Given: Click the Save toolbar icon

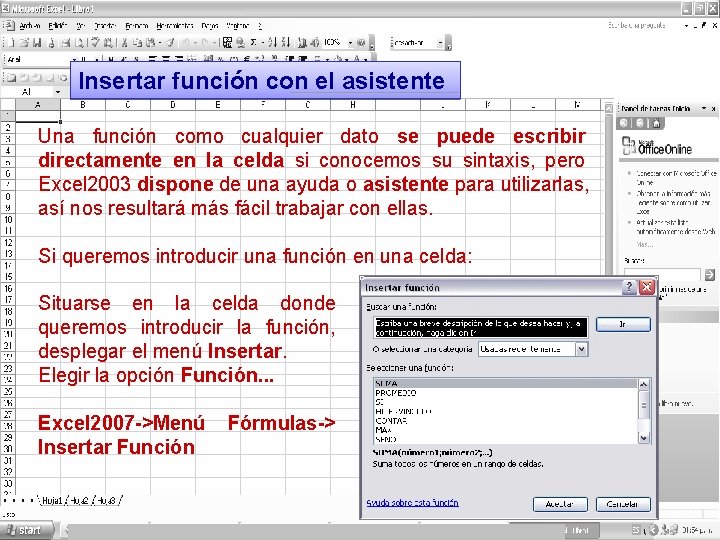Looking at the screenshot, I should coord(37,43).
